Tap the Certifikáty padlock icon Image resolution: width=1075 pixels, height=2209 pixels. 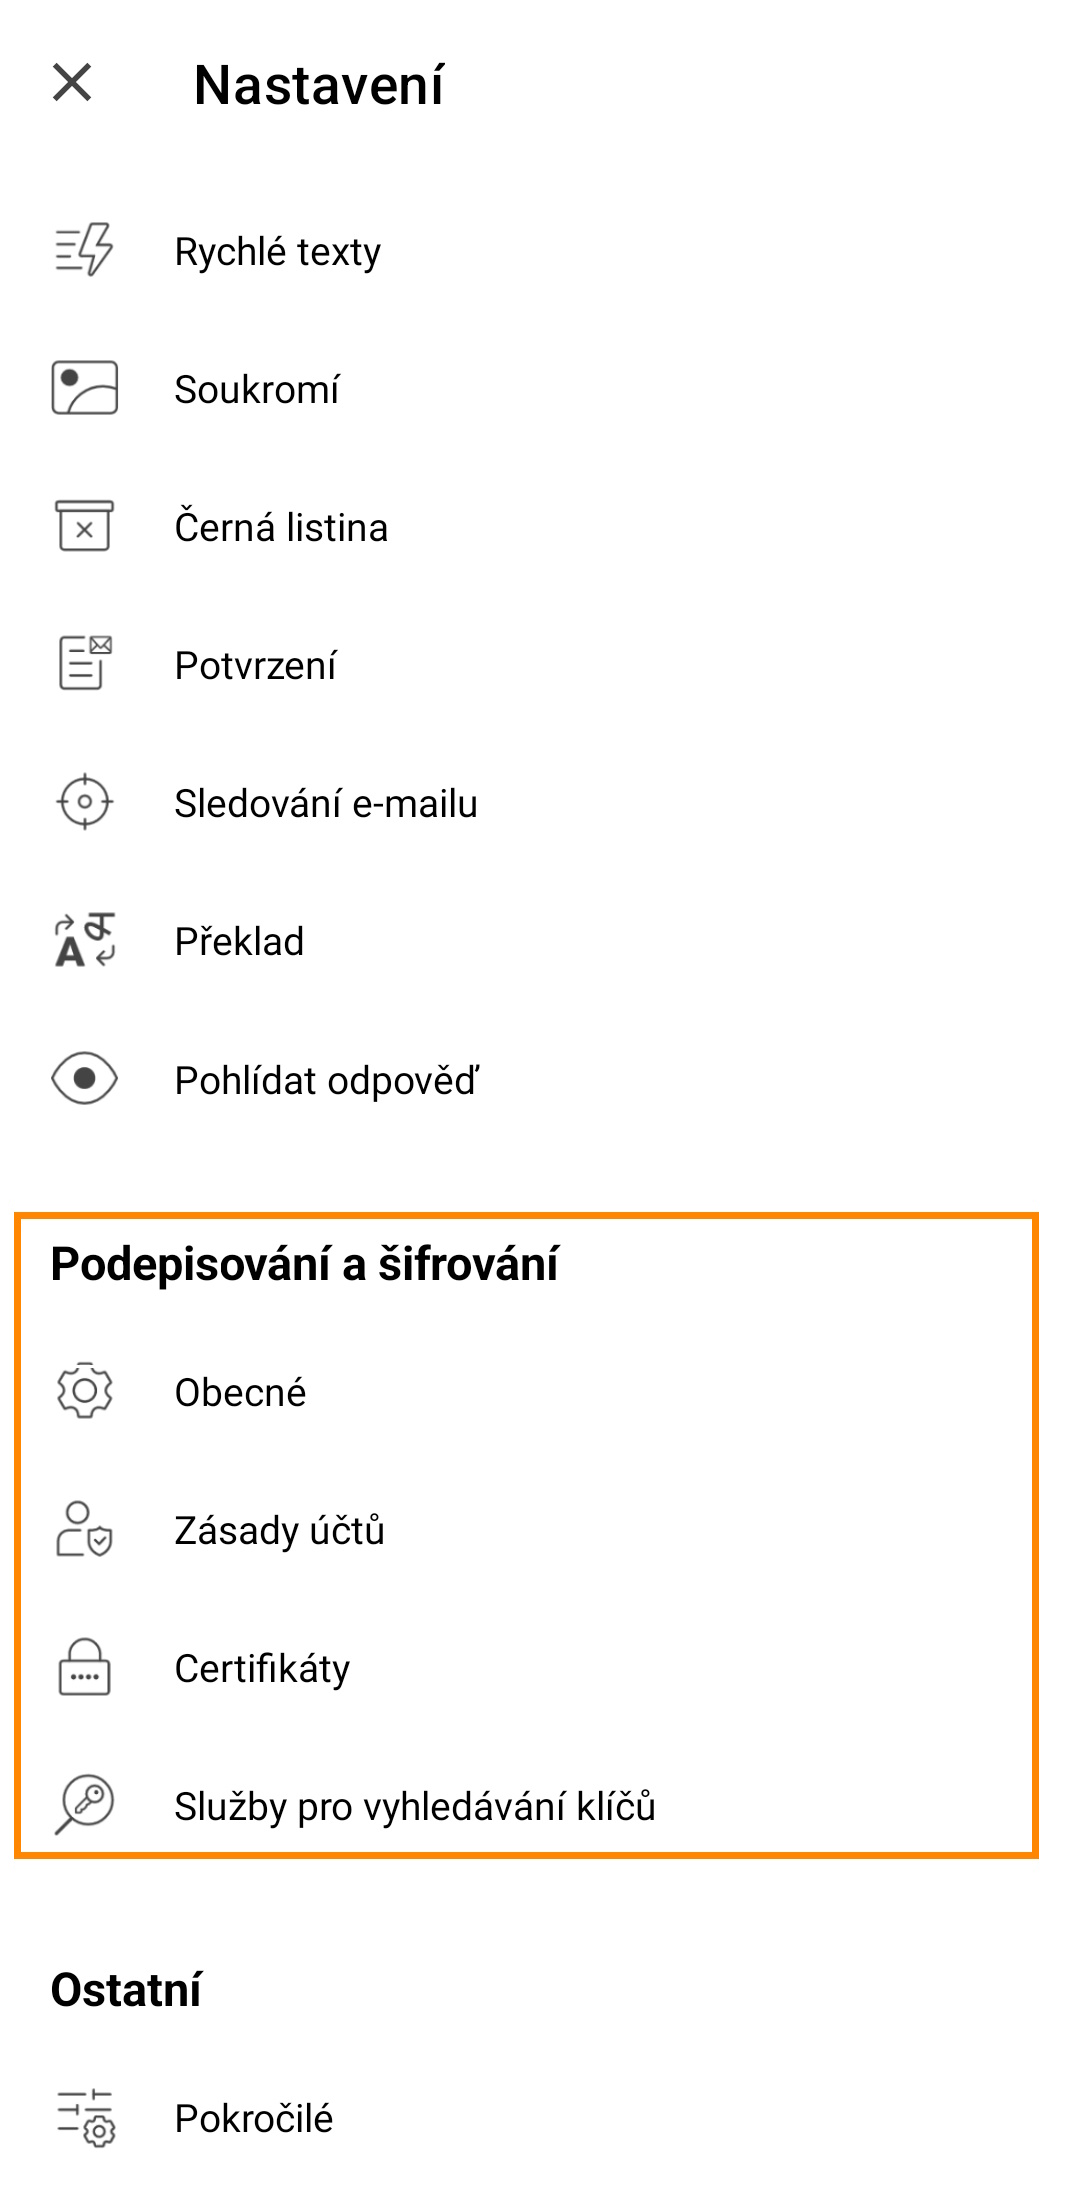(85, 1667)
